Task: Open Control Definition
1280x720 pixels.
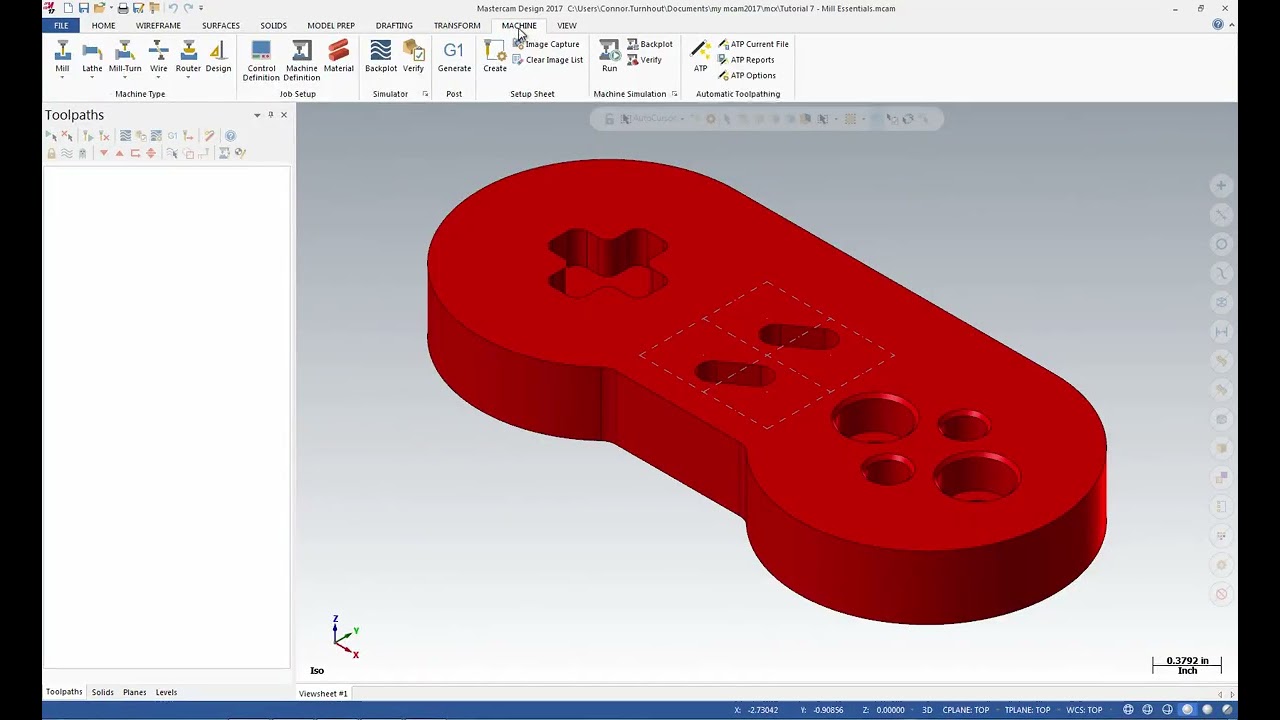Action: tap(261, 61)
